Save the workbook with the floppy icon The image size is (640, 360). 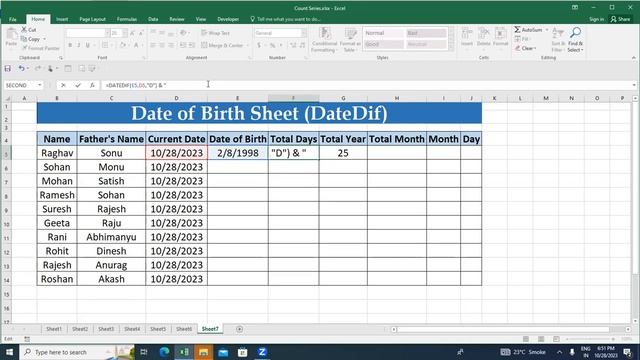(8, 69)
